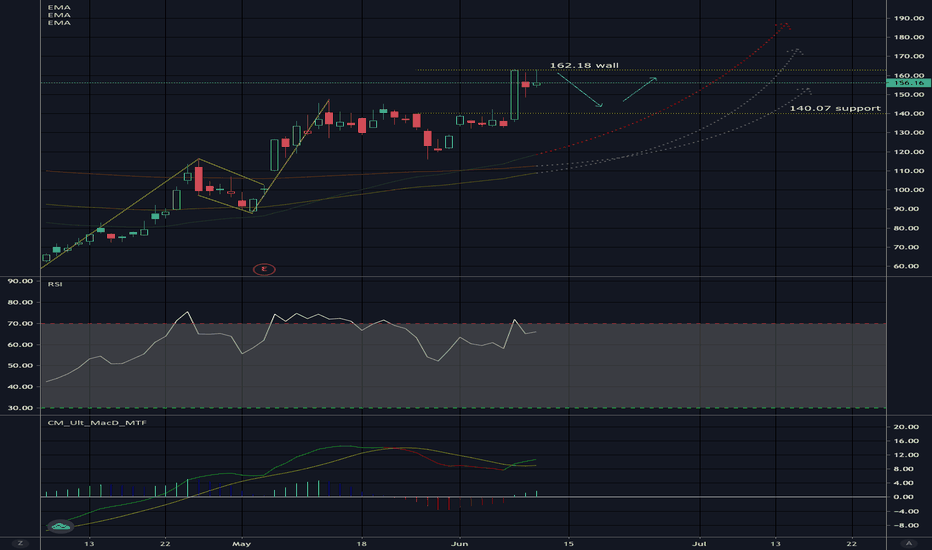Select the '140.07 support' text annotation

pyautogui.click(x=835, y=108)
